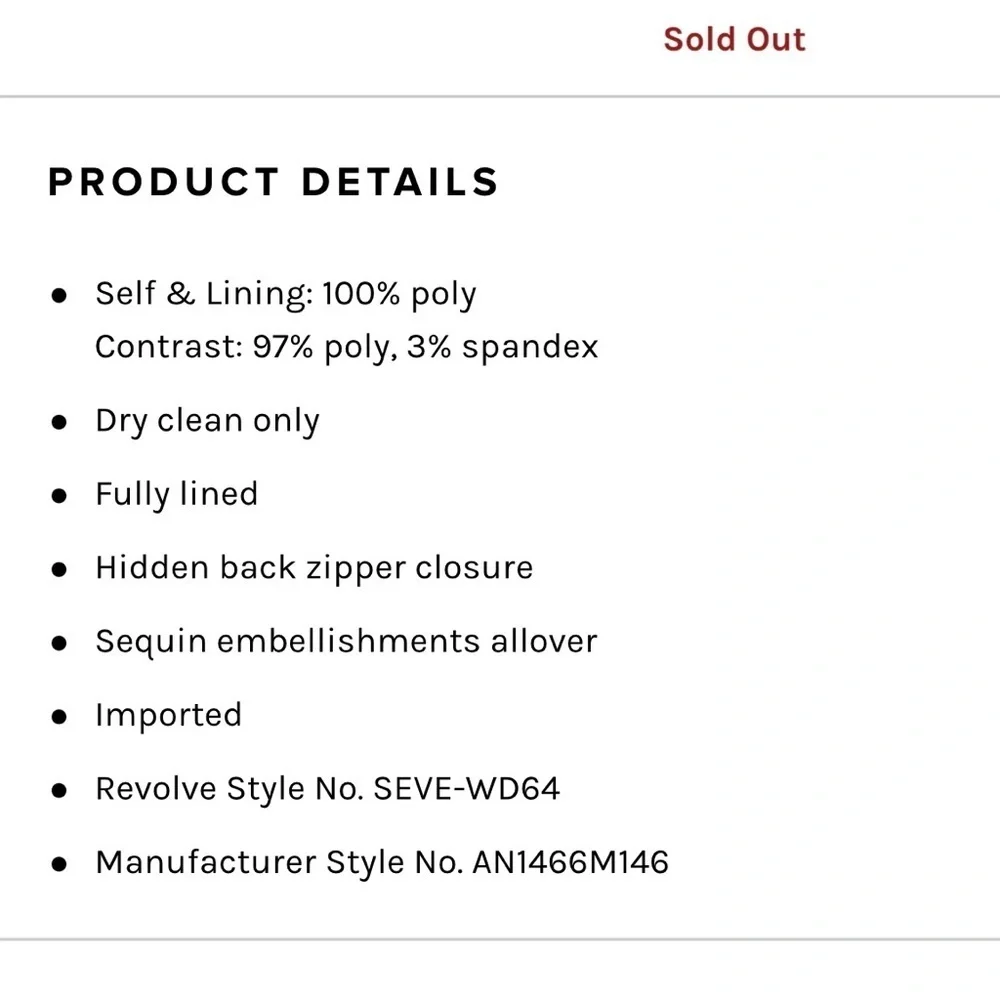Select 'Hidden back zipper closure' text
Screen dimensions: 1000x1000
point(314,568)
